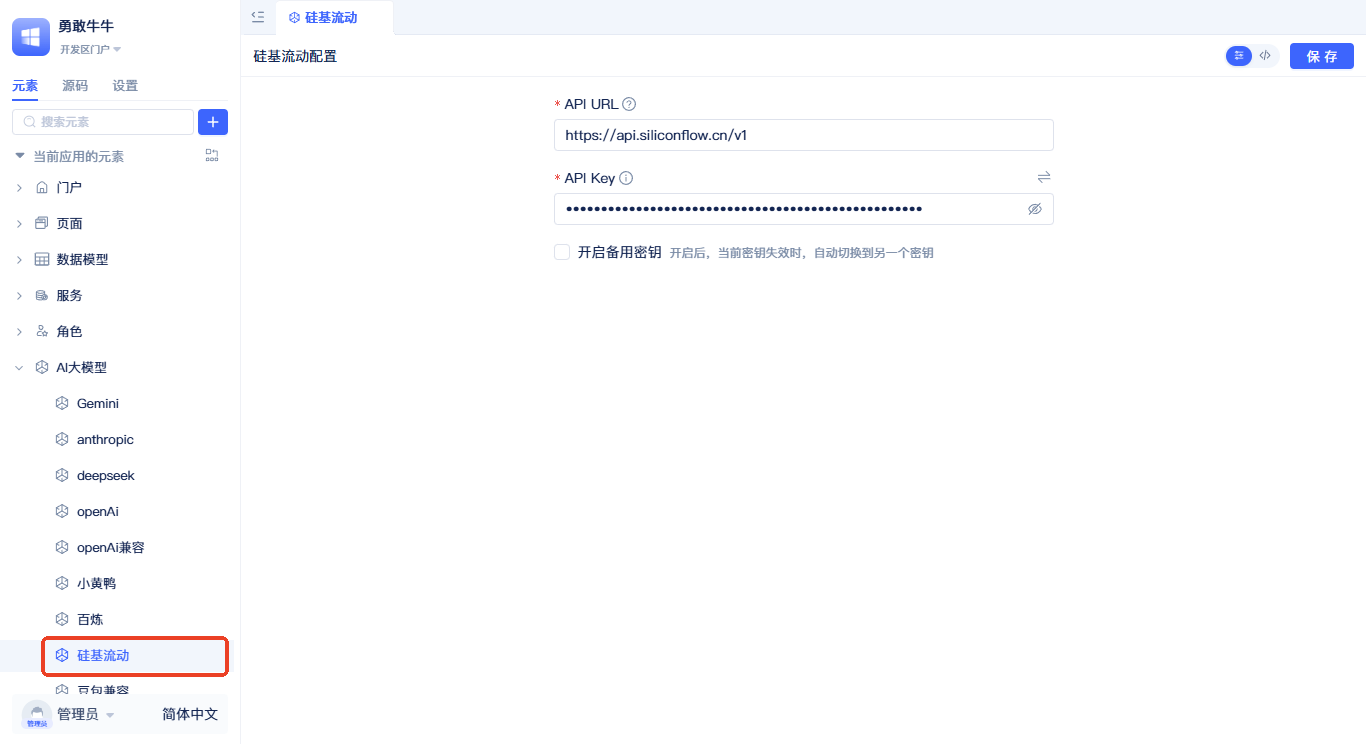Click the cube icon beside Gemini

(x=62, y=403)
